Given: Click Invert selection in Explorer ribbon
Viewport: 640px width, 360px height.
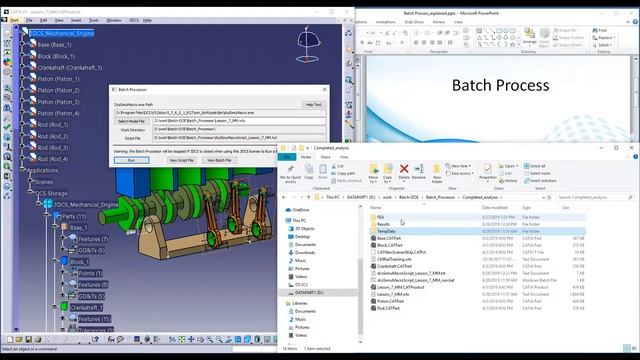Looking at the screenshot, I should click(540, 180).
